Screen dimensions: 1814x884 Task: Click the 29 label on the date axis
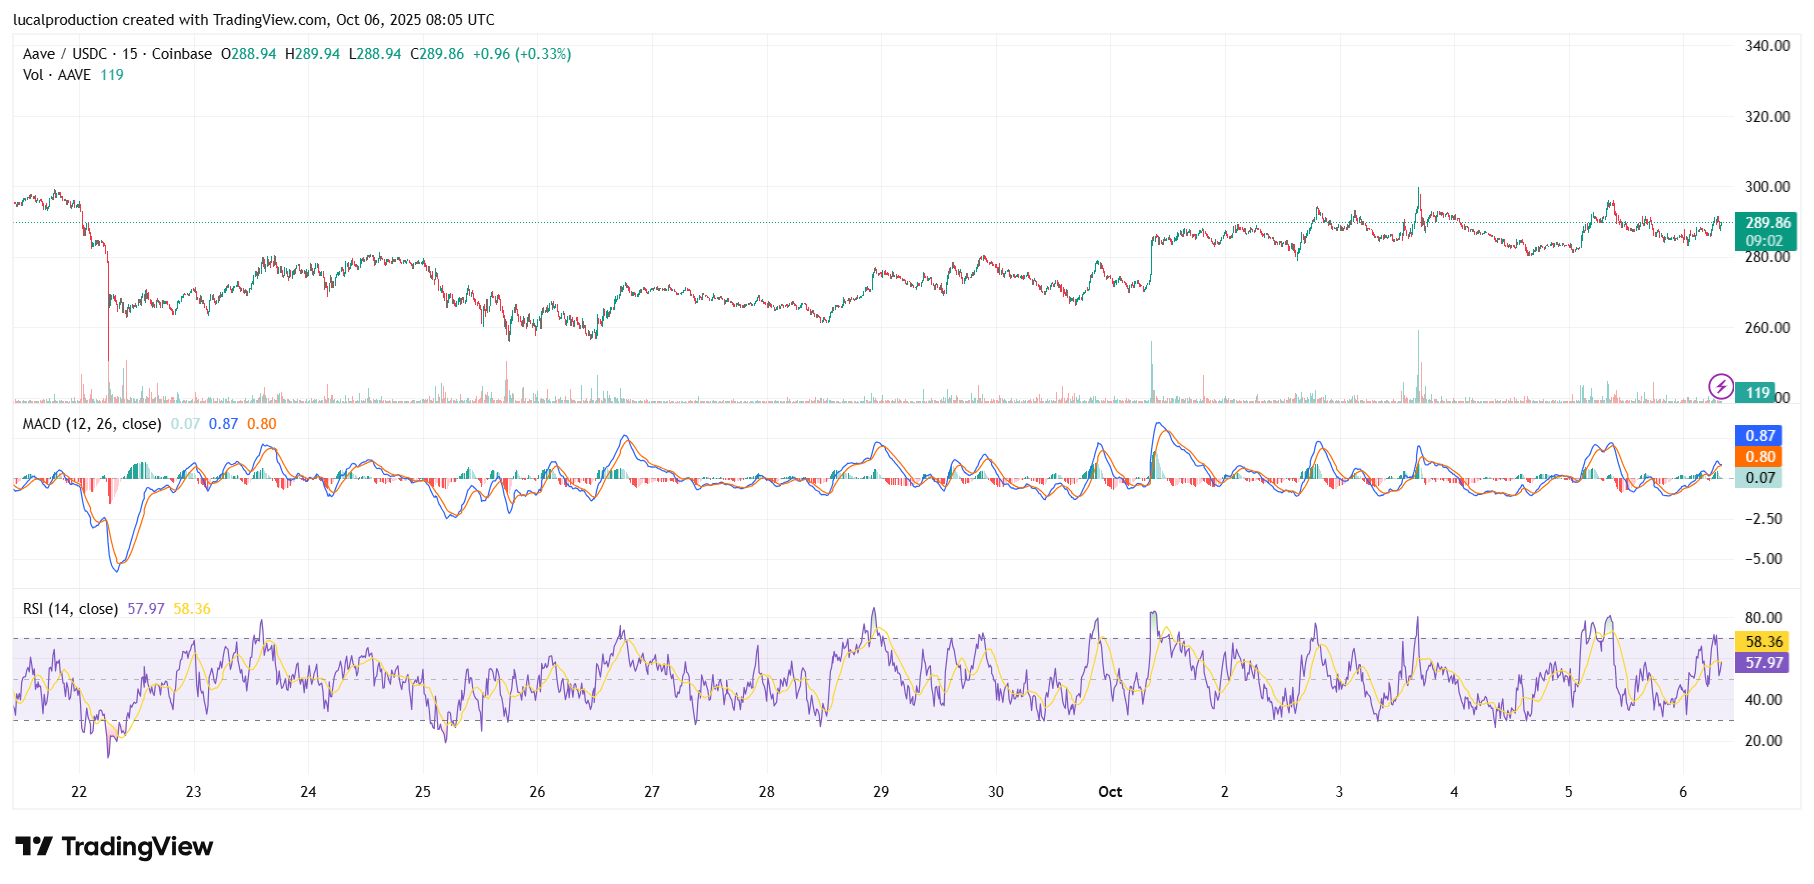[881, 792]
